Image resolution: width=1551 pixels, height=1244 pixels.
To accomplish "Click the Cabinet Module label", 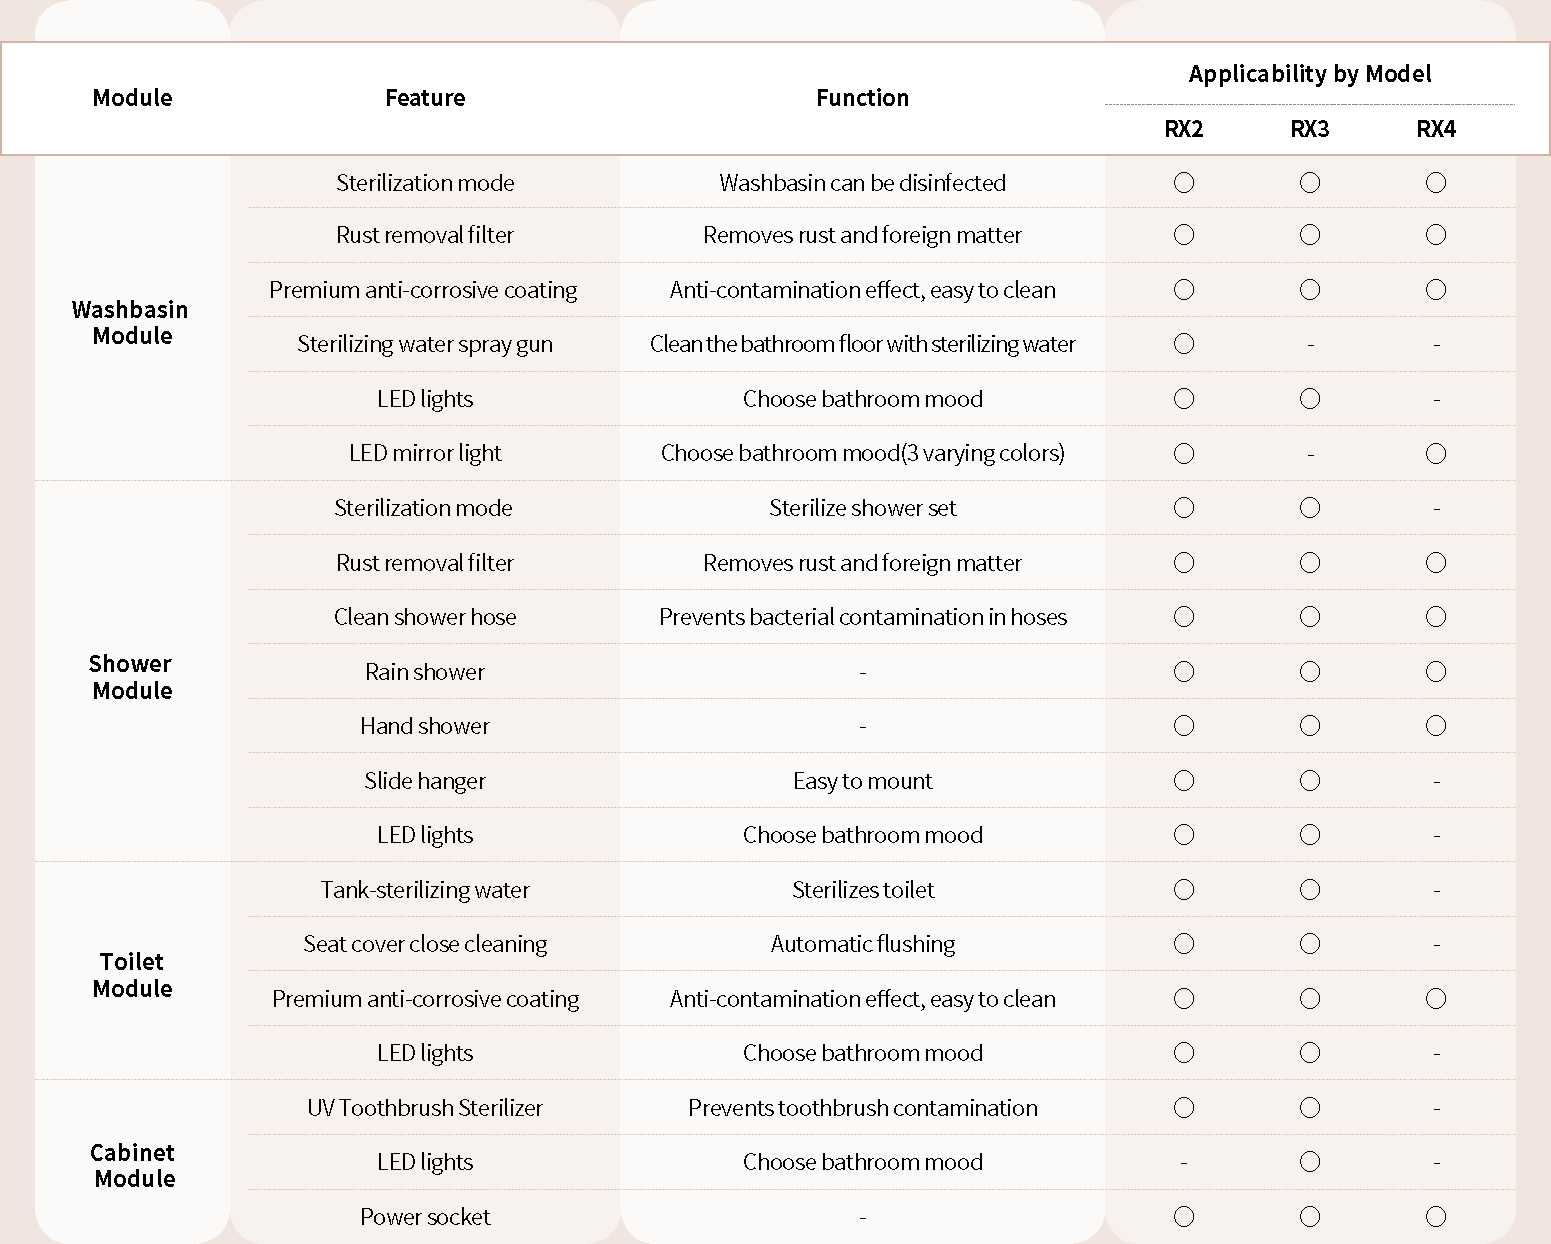I will [x=133, y=1166].
